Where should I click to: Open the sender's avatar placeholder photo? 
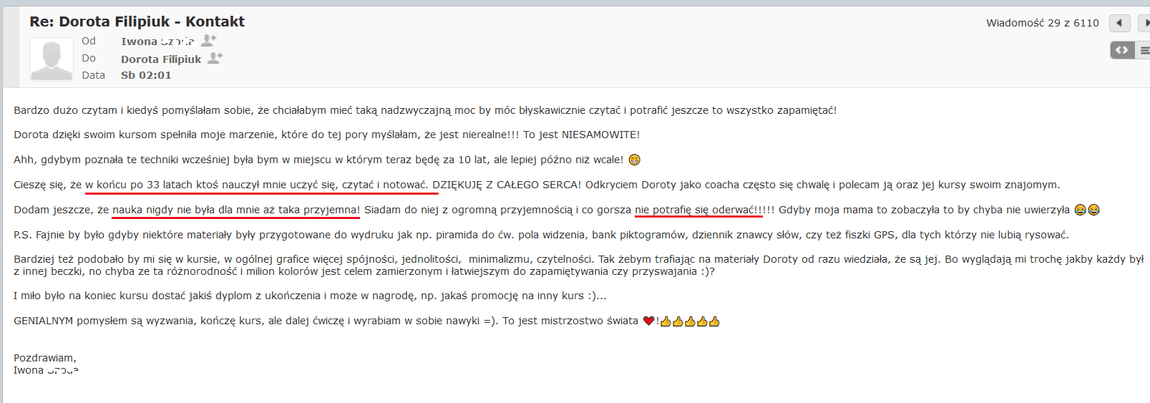coord(52,59)
